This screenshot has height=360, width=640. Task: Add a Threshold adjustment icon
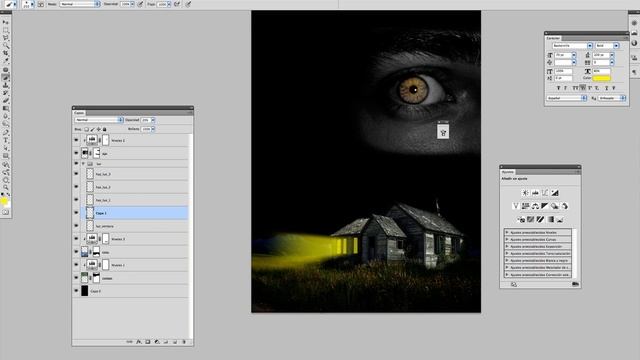tap(540, 220)
